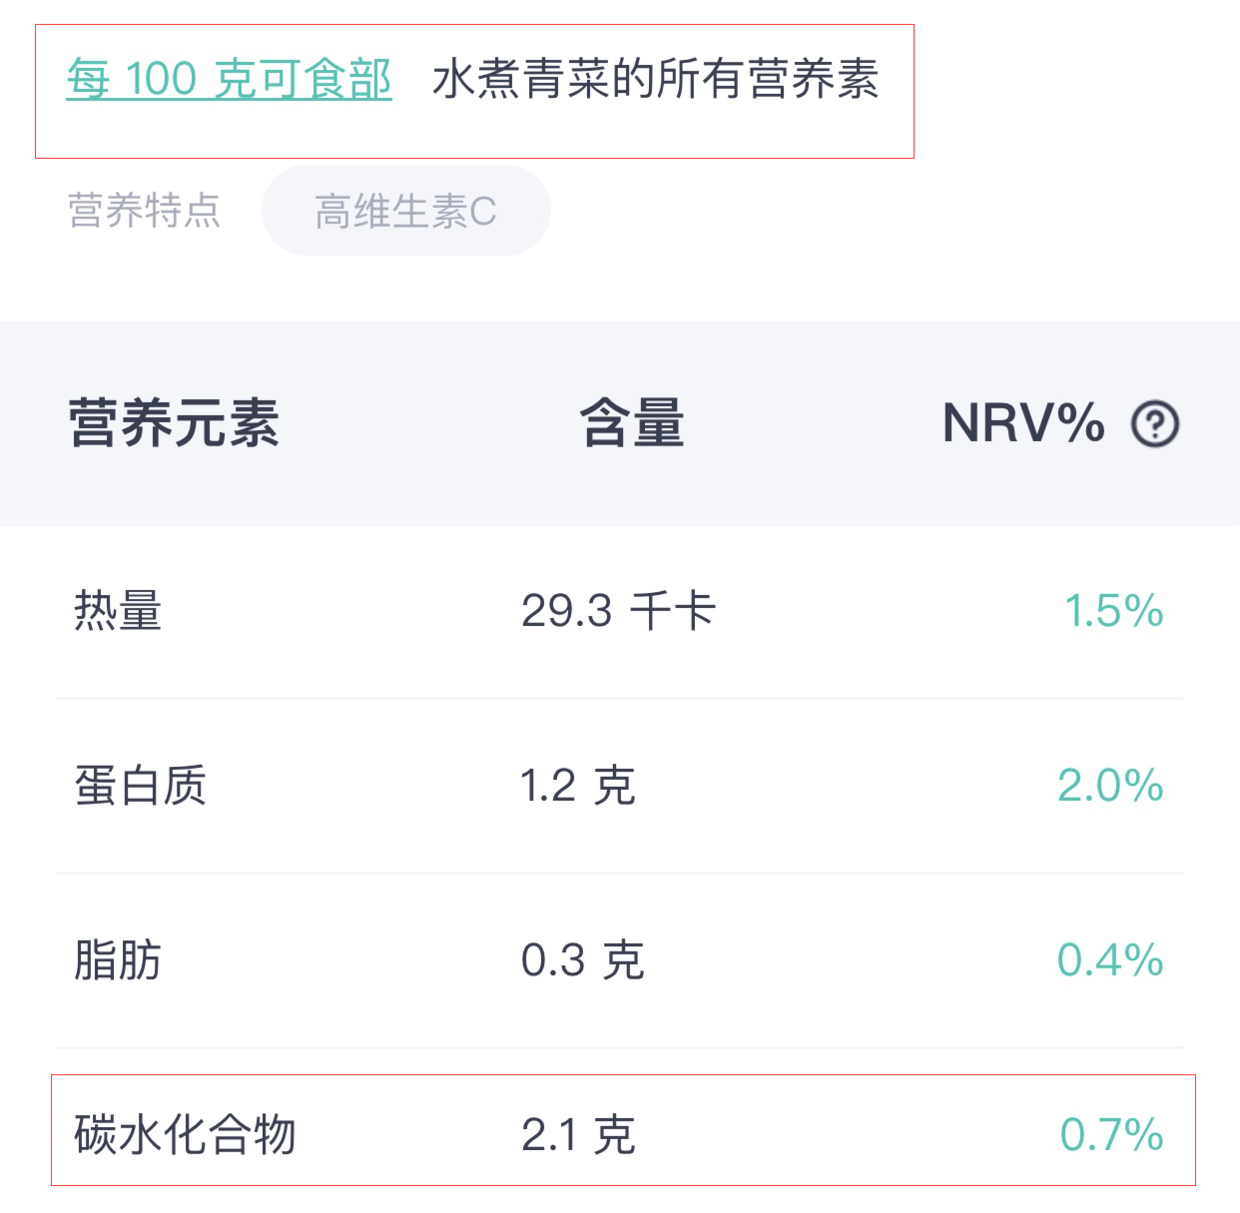Click the 2.0% NRV value for 蛋白质
Image resolution: width=1240 pixels, height=1213 pixels.
pos(1111,785)
